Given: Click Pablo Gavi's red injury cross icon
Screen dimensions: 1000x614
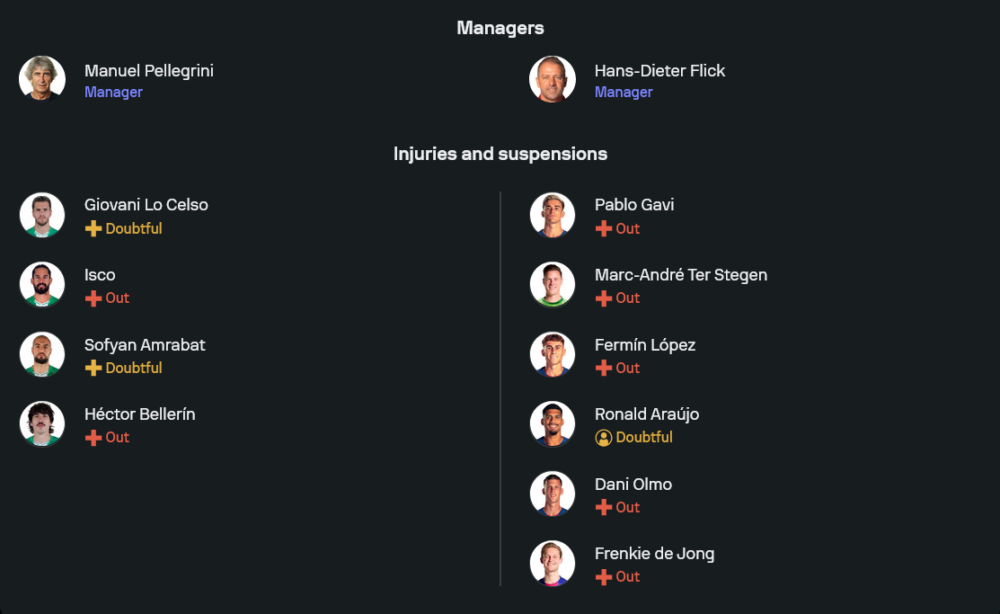Looking at the screenshot, I should (x=603, y=229).
